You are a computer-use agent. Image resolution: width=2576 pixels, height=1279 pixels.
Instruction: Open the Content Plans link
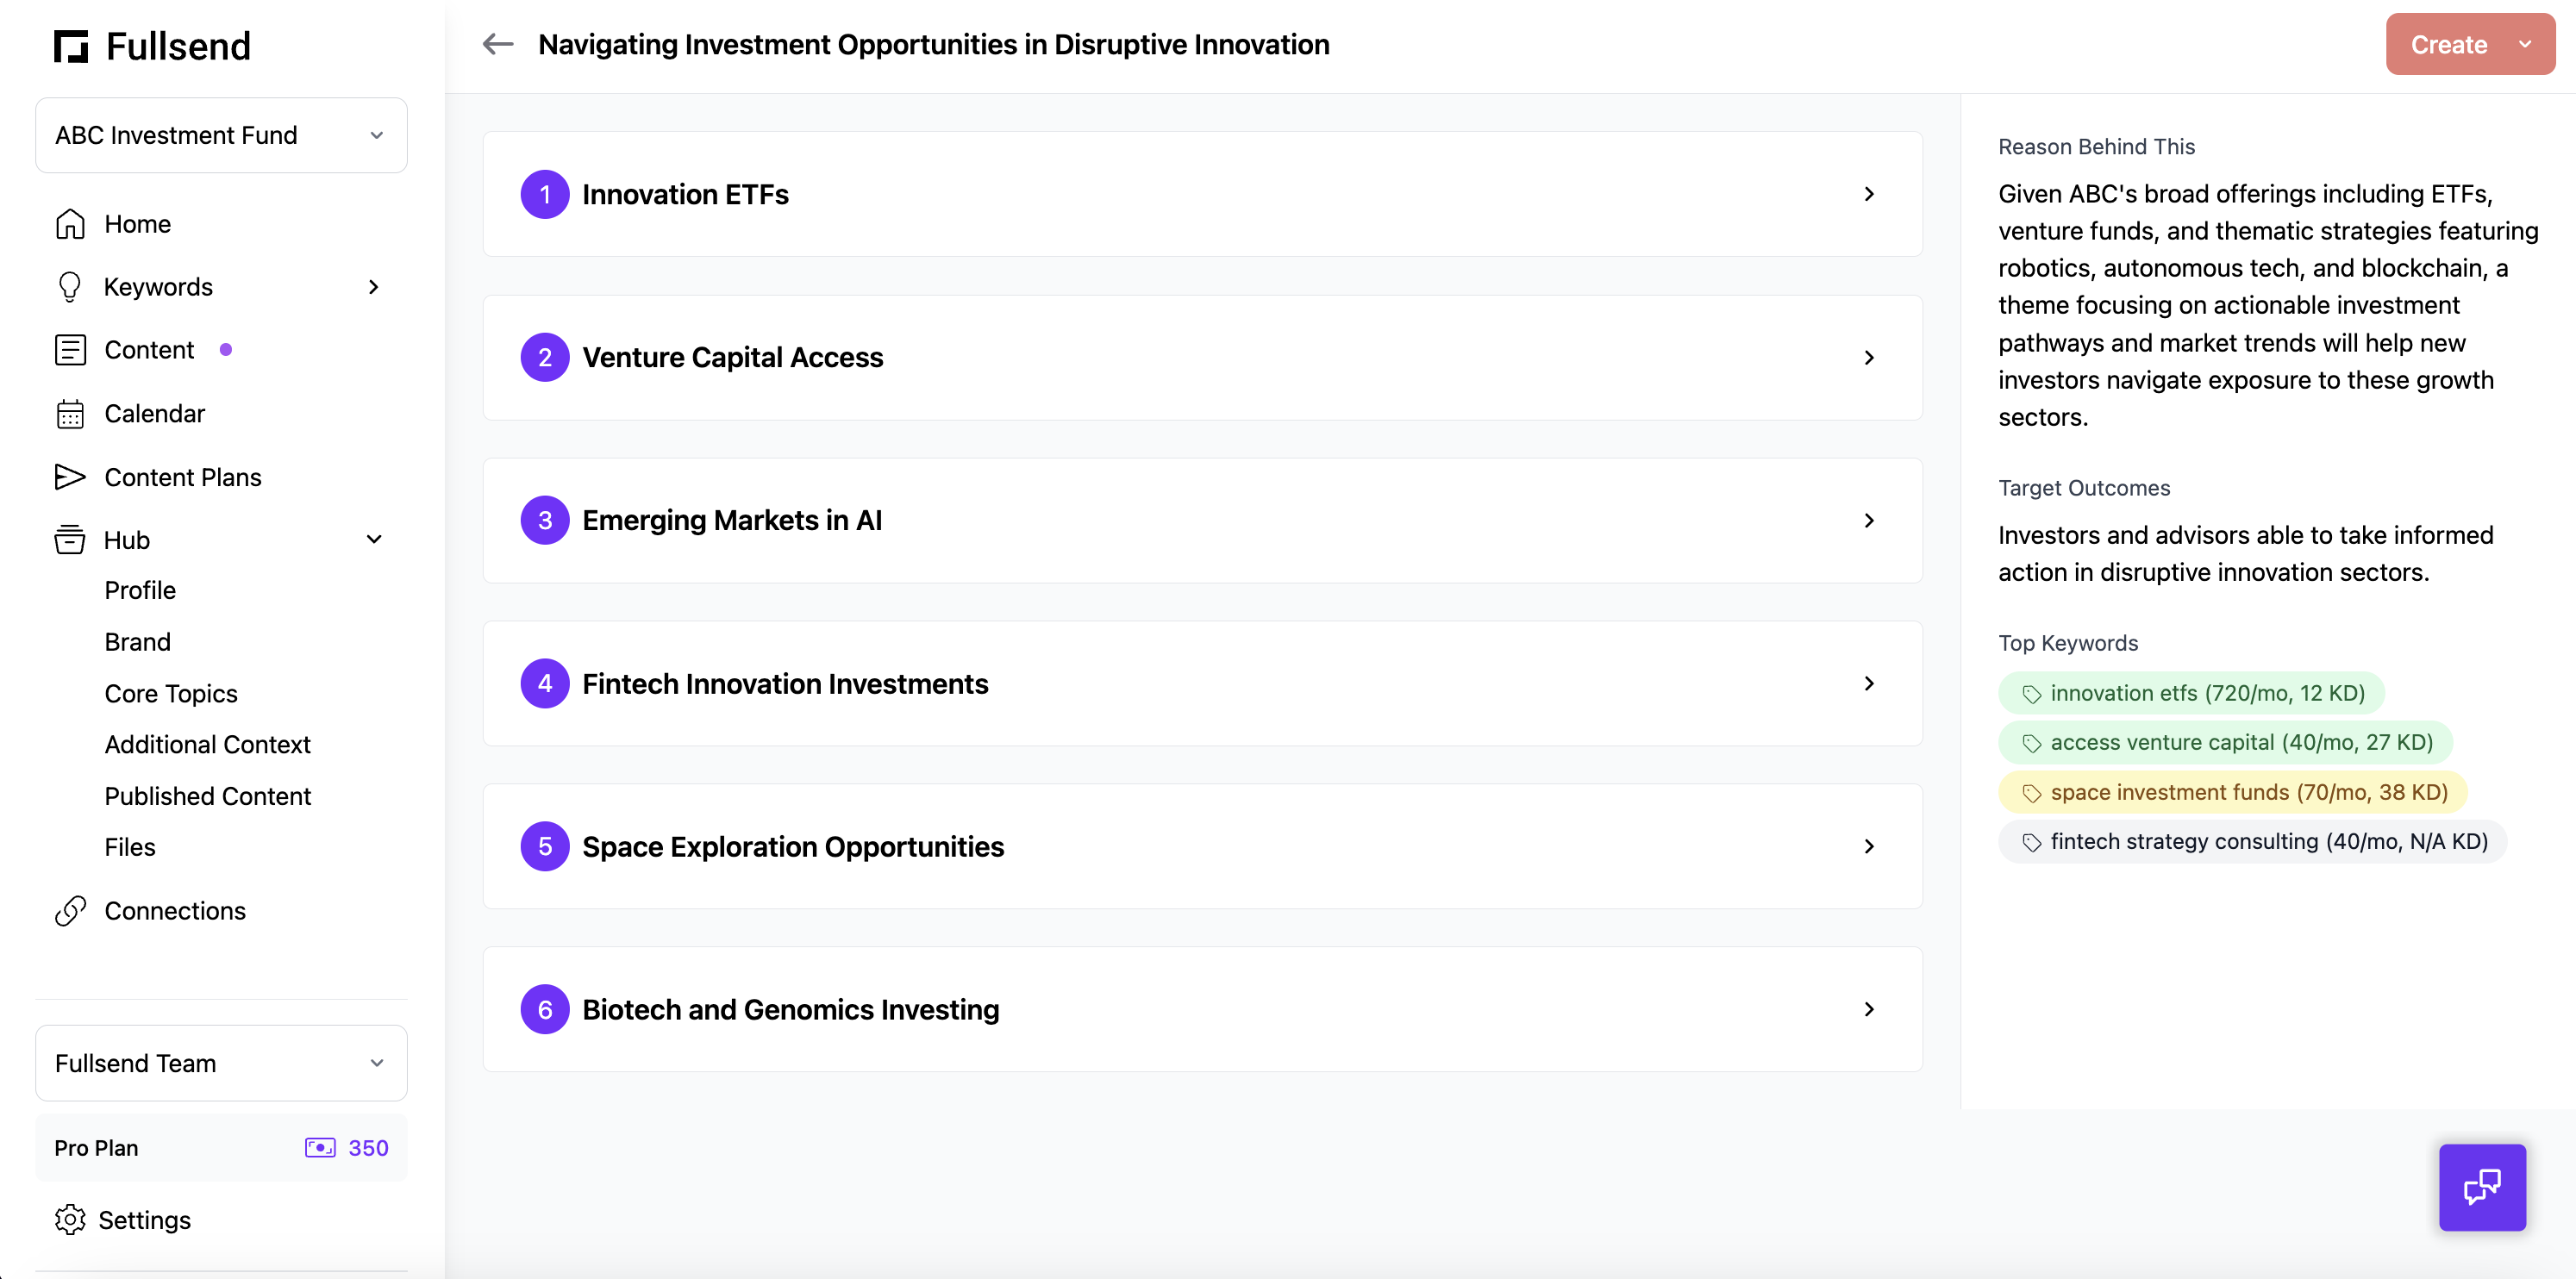[x=183, y=477]
